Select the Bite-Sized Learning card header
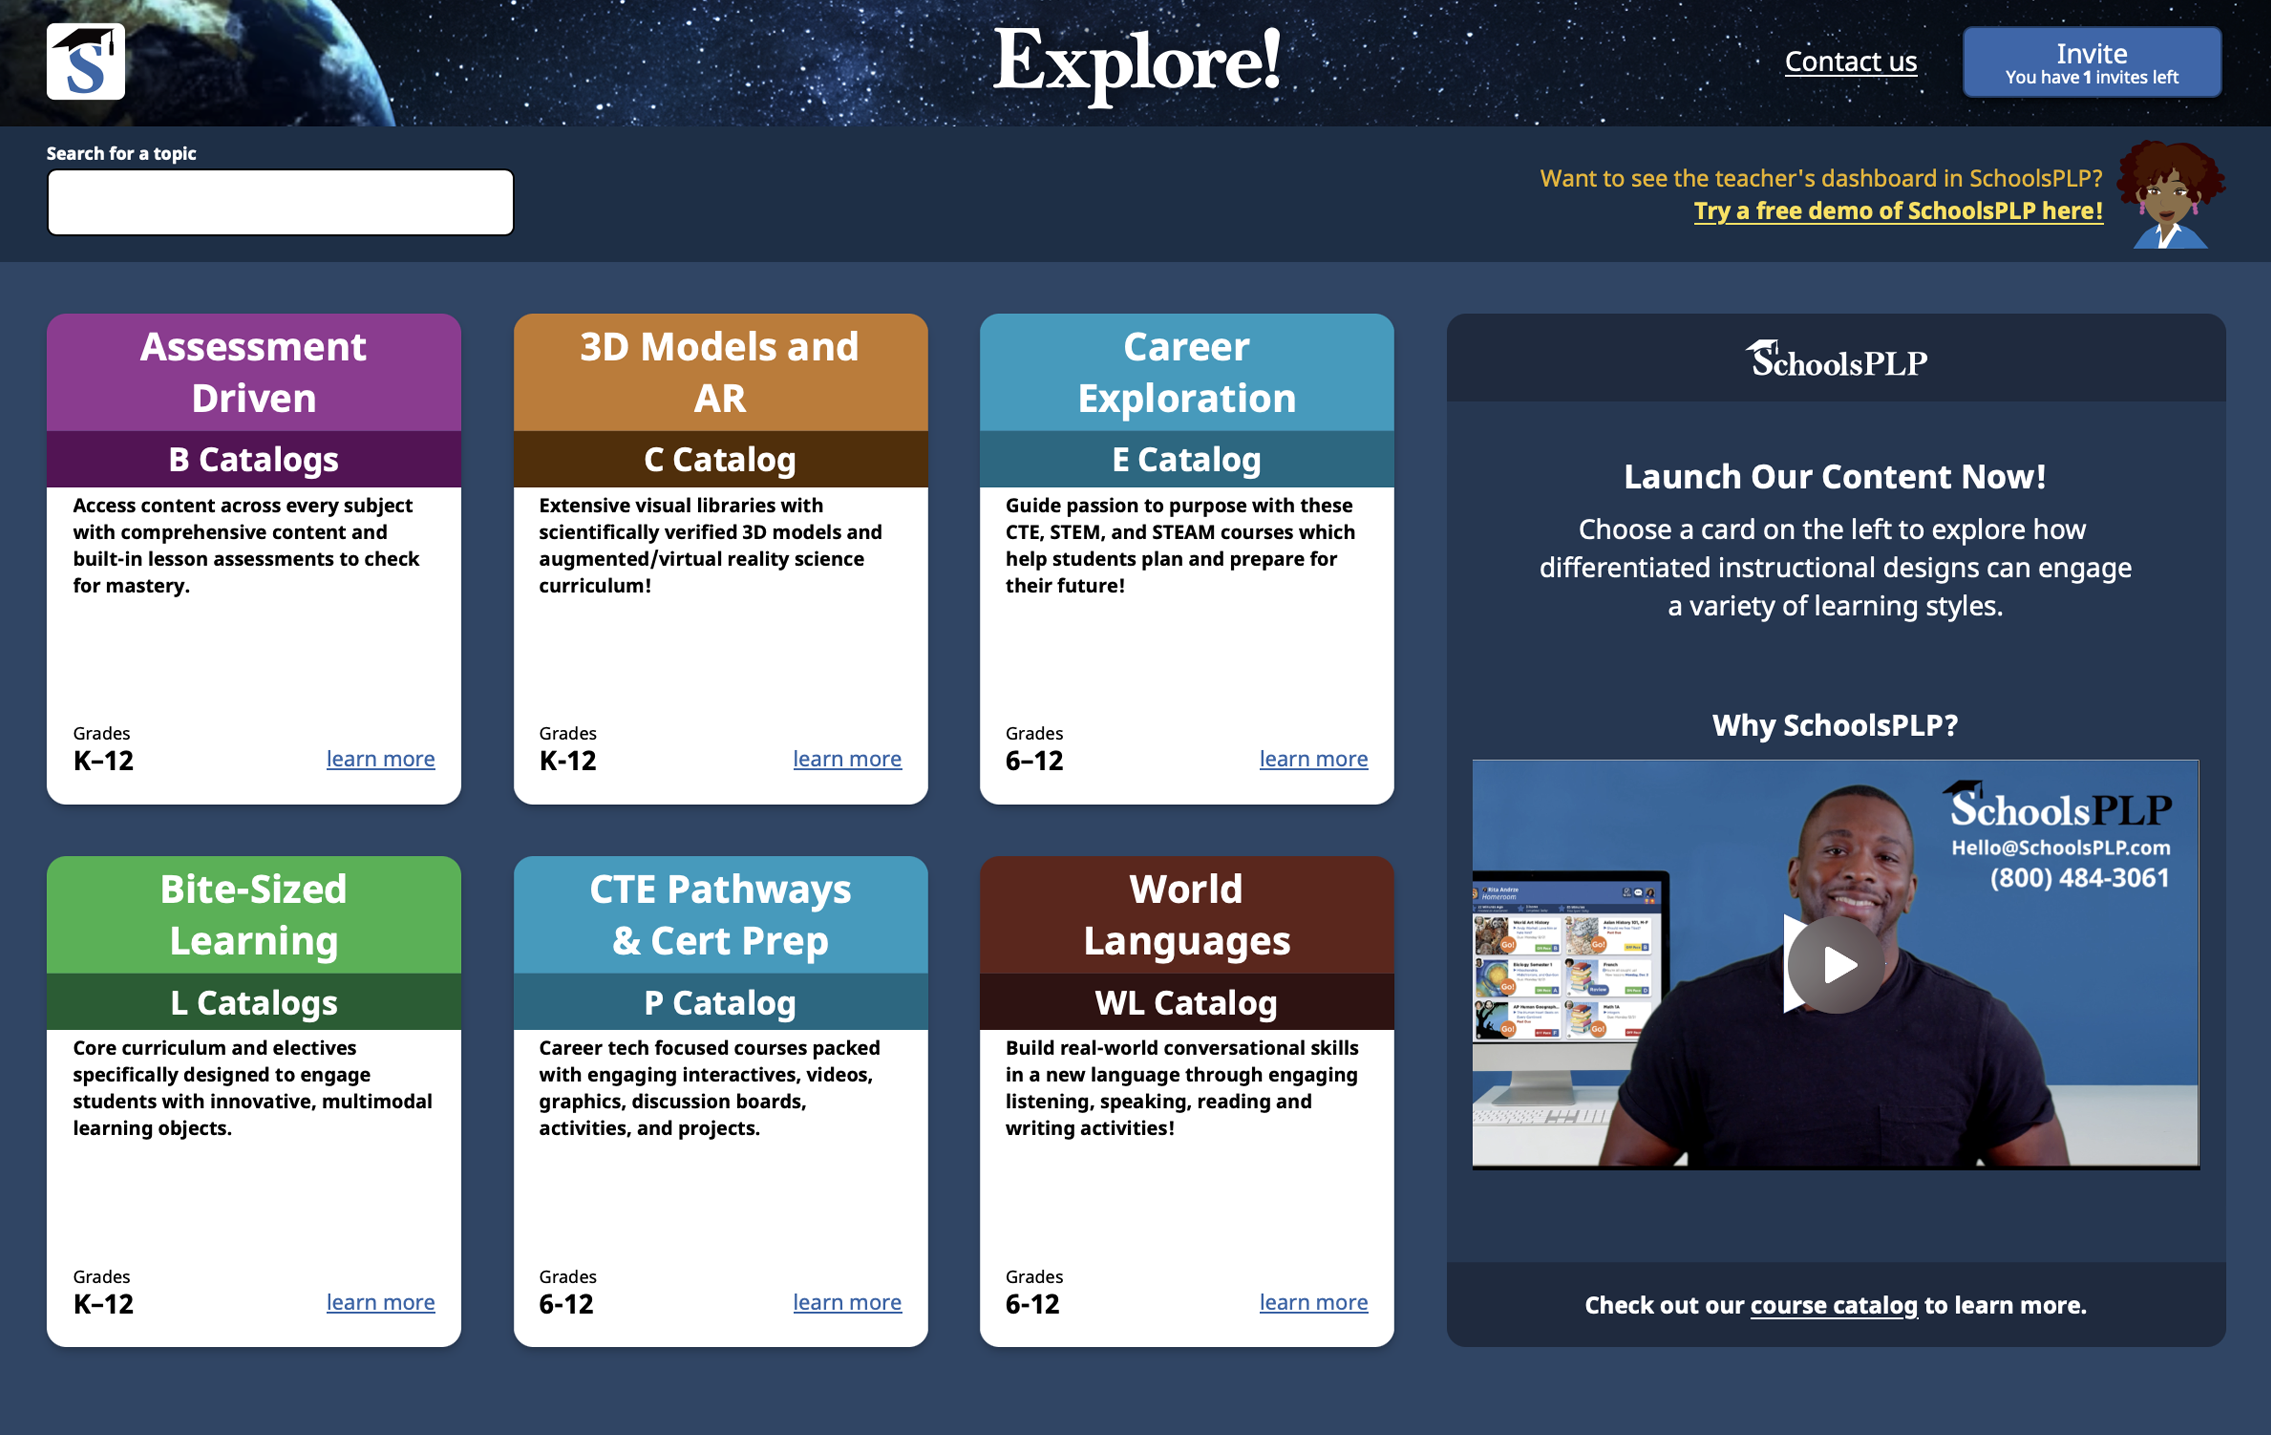2271x1435 pixels. coord(254,915)
